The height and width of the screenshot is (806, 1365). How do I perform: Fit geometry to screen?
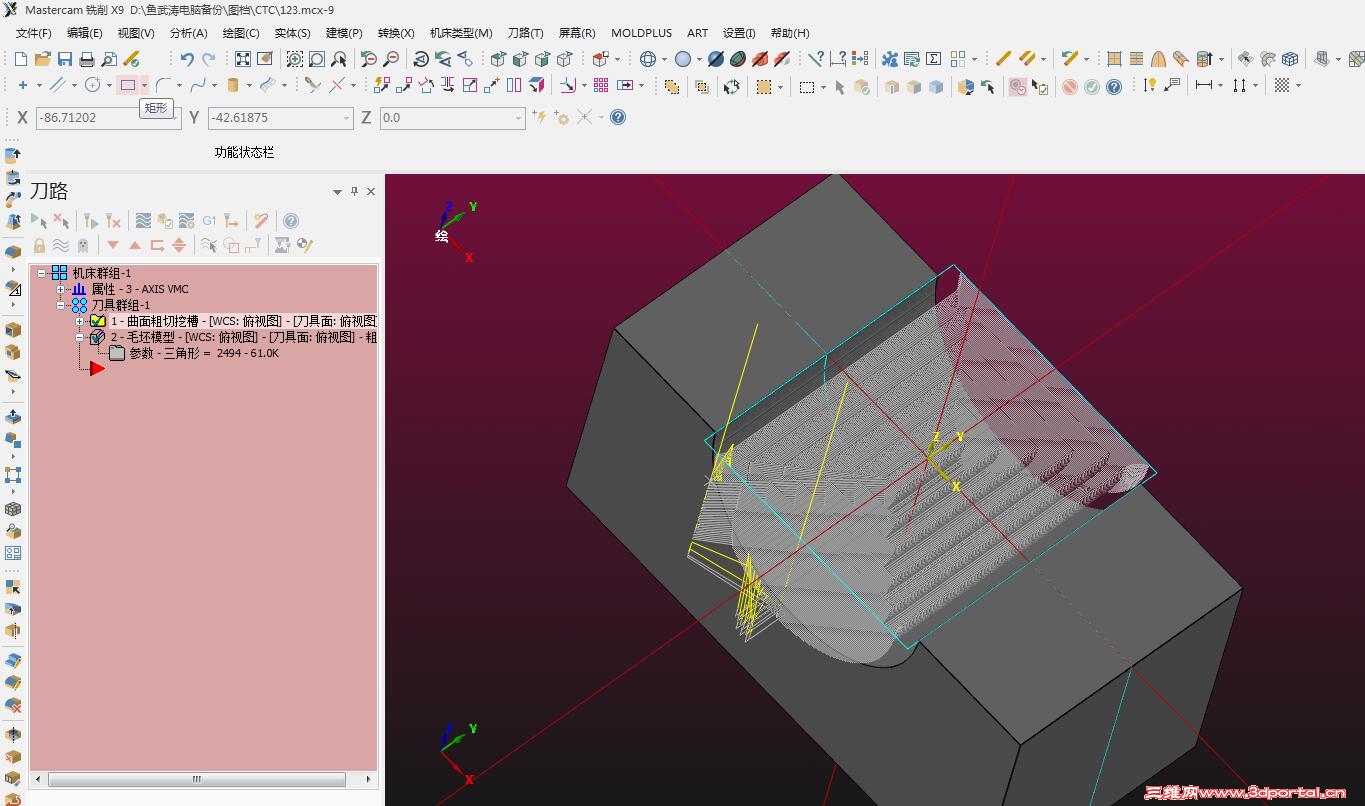(x=243, y=59)
